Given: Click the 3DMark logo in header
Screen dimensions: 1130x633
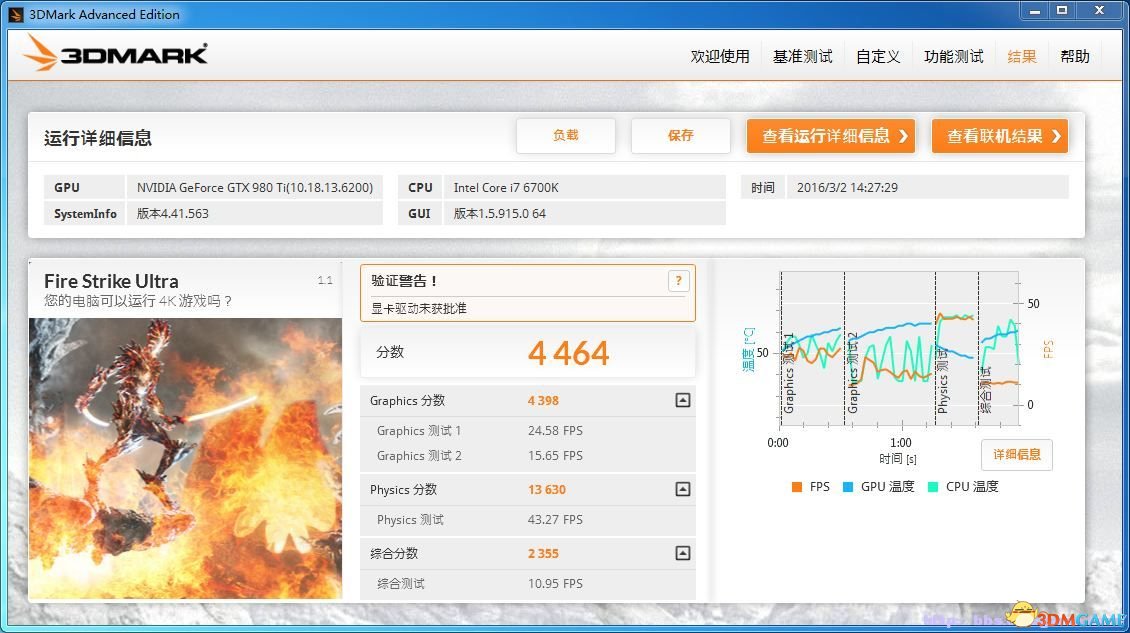Looking at the screenshot, I should tap(115, 53).
